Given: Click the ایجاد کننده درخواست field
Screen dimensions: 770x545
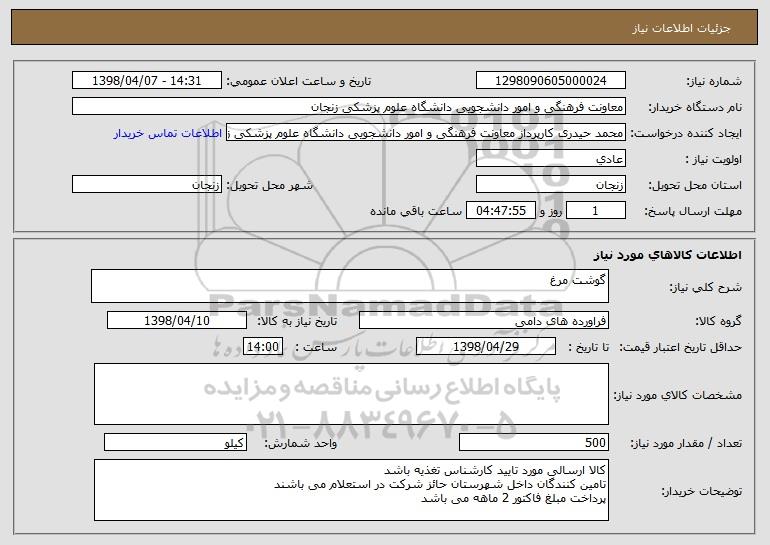Looking at the screenshot, I should coord(426,133).
